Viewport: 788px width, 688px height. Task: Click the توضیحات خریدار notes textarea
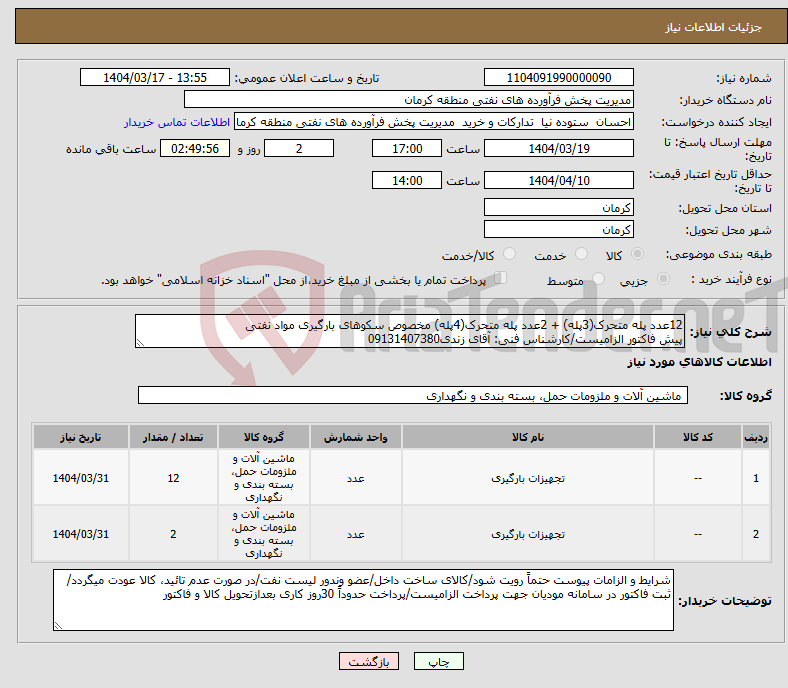click(363, 600)
